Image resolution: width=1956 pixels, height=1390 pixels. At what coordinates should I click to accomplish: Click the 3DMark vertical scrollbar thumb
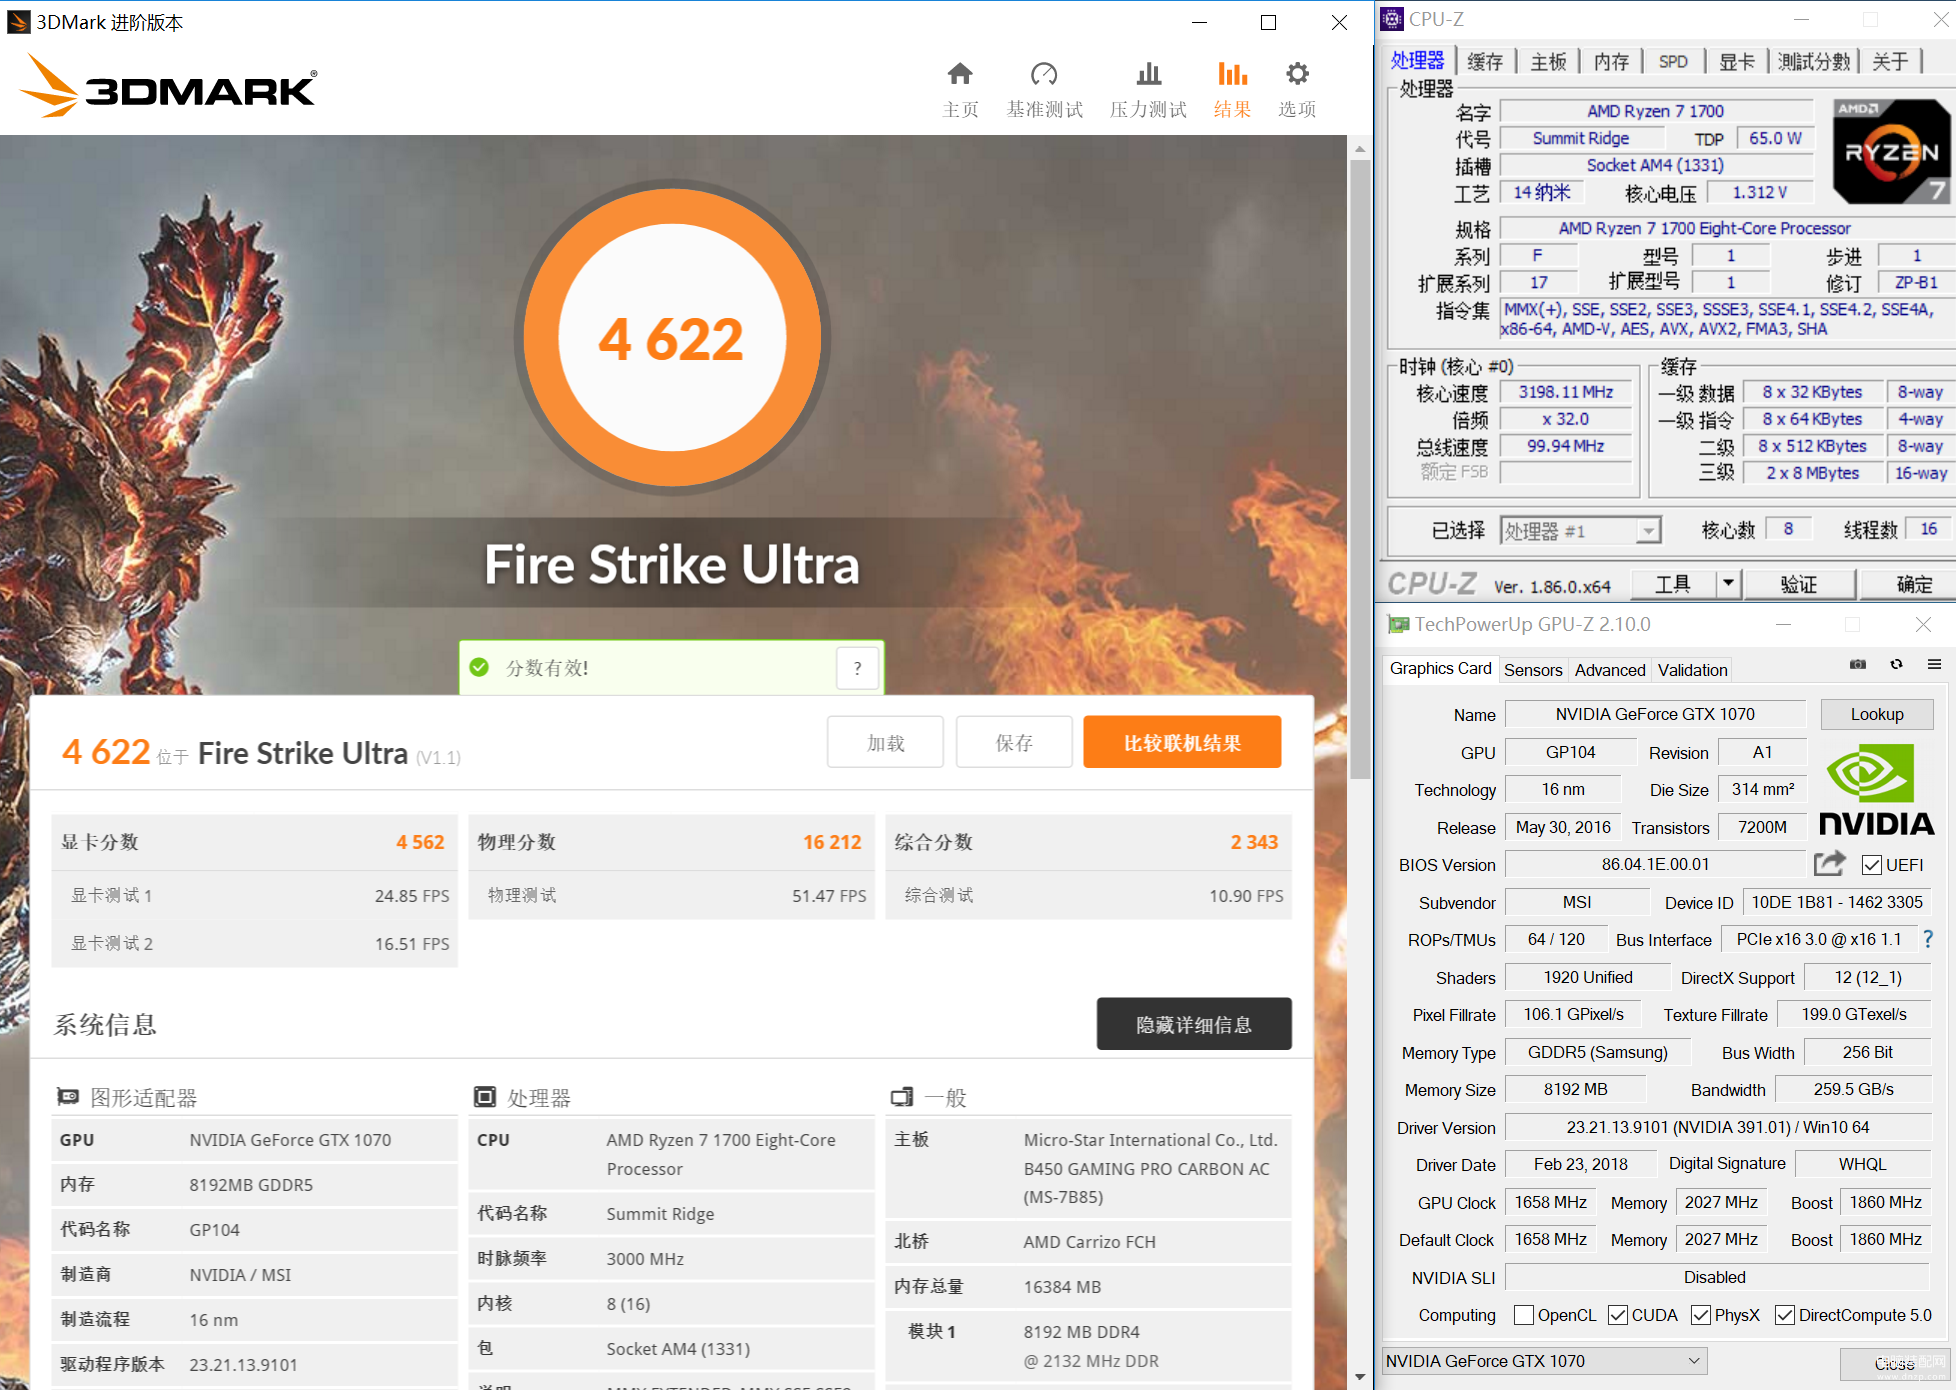[x=1360, y=469]
